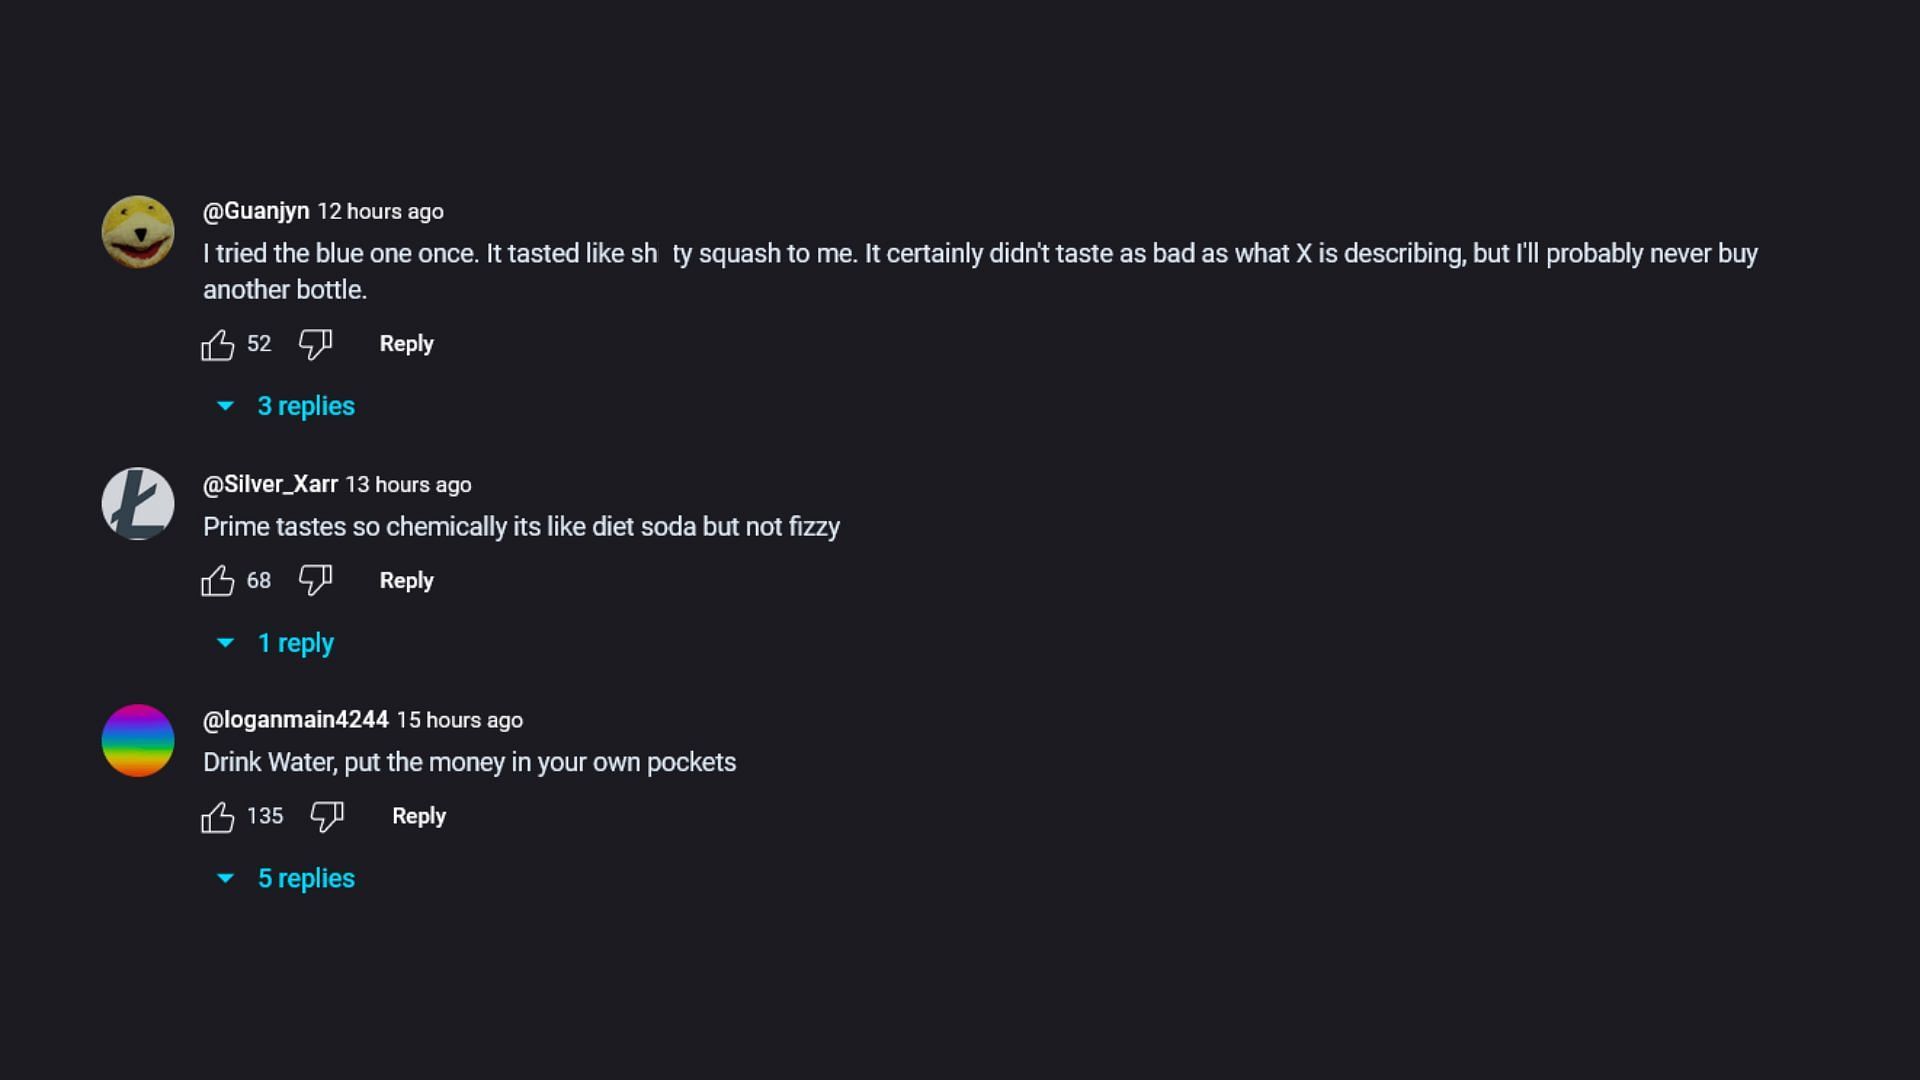
Task: Open the rainbow avatar of loganmain4244
Action: (138, 741)
